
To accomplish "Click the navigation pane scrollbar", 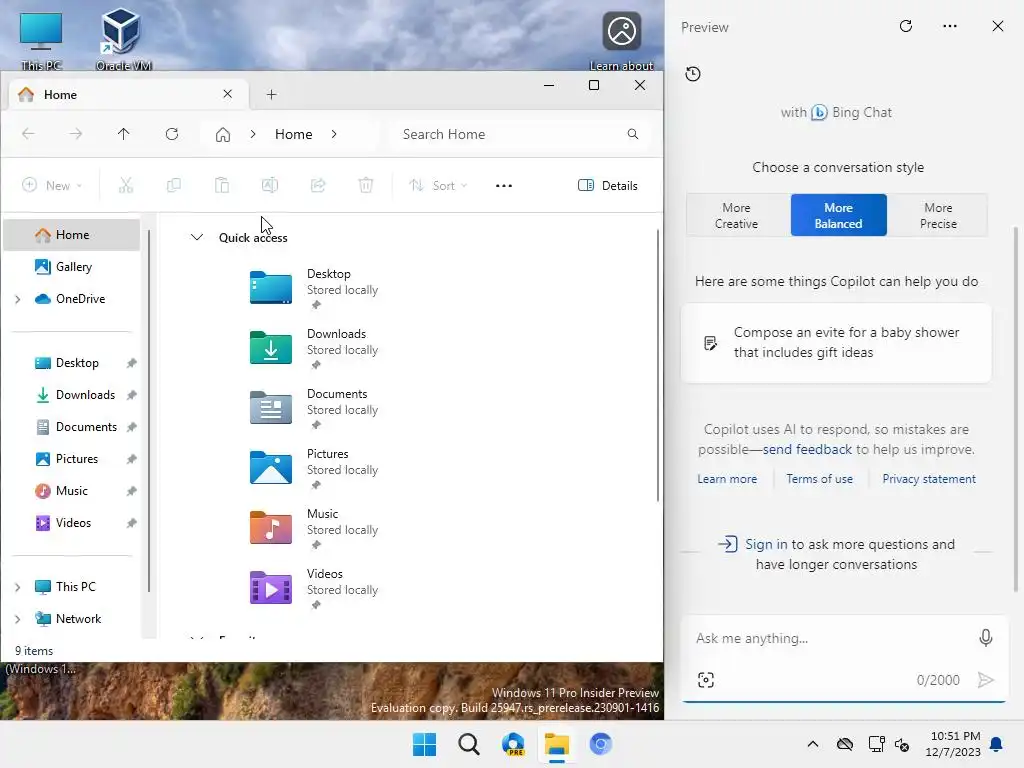I will coord(149,410).
